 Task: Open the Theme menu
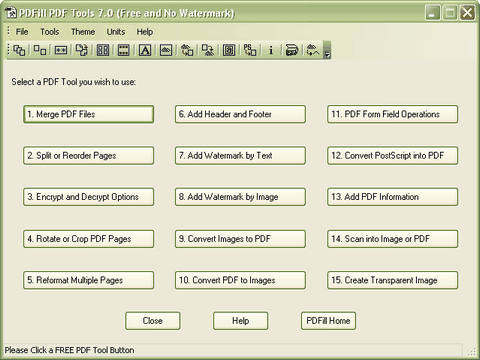pos(83,32)
